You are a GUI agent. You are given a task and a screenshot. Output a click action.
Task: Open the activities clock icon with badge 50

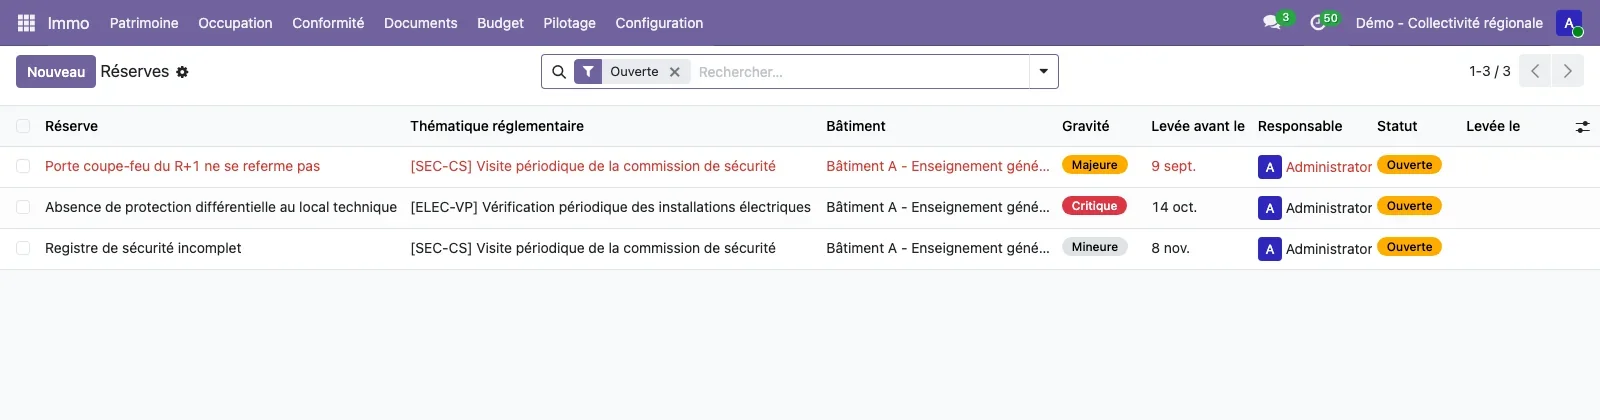tap(1318, 23)
